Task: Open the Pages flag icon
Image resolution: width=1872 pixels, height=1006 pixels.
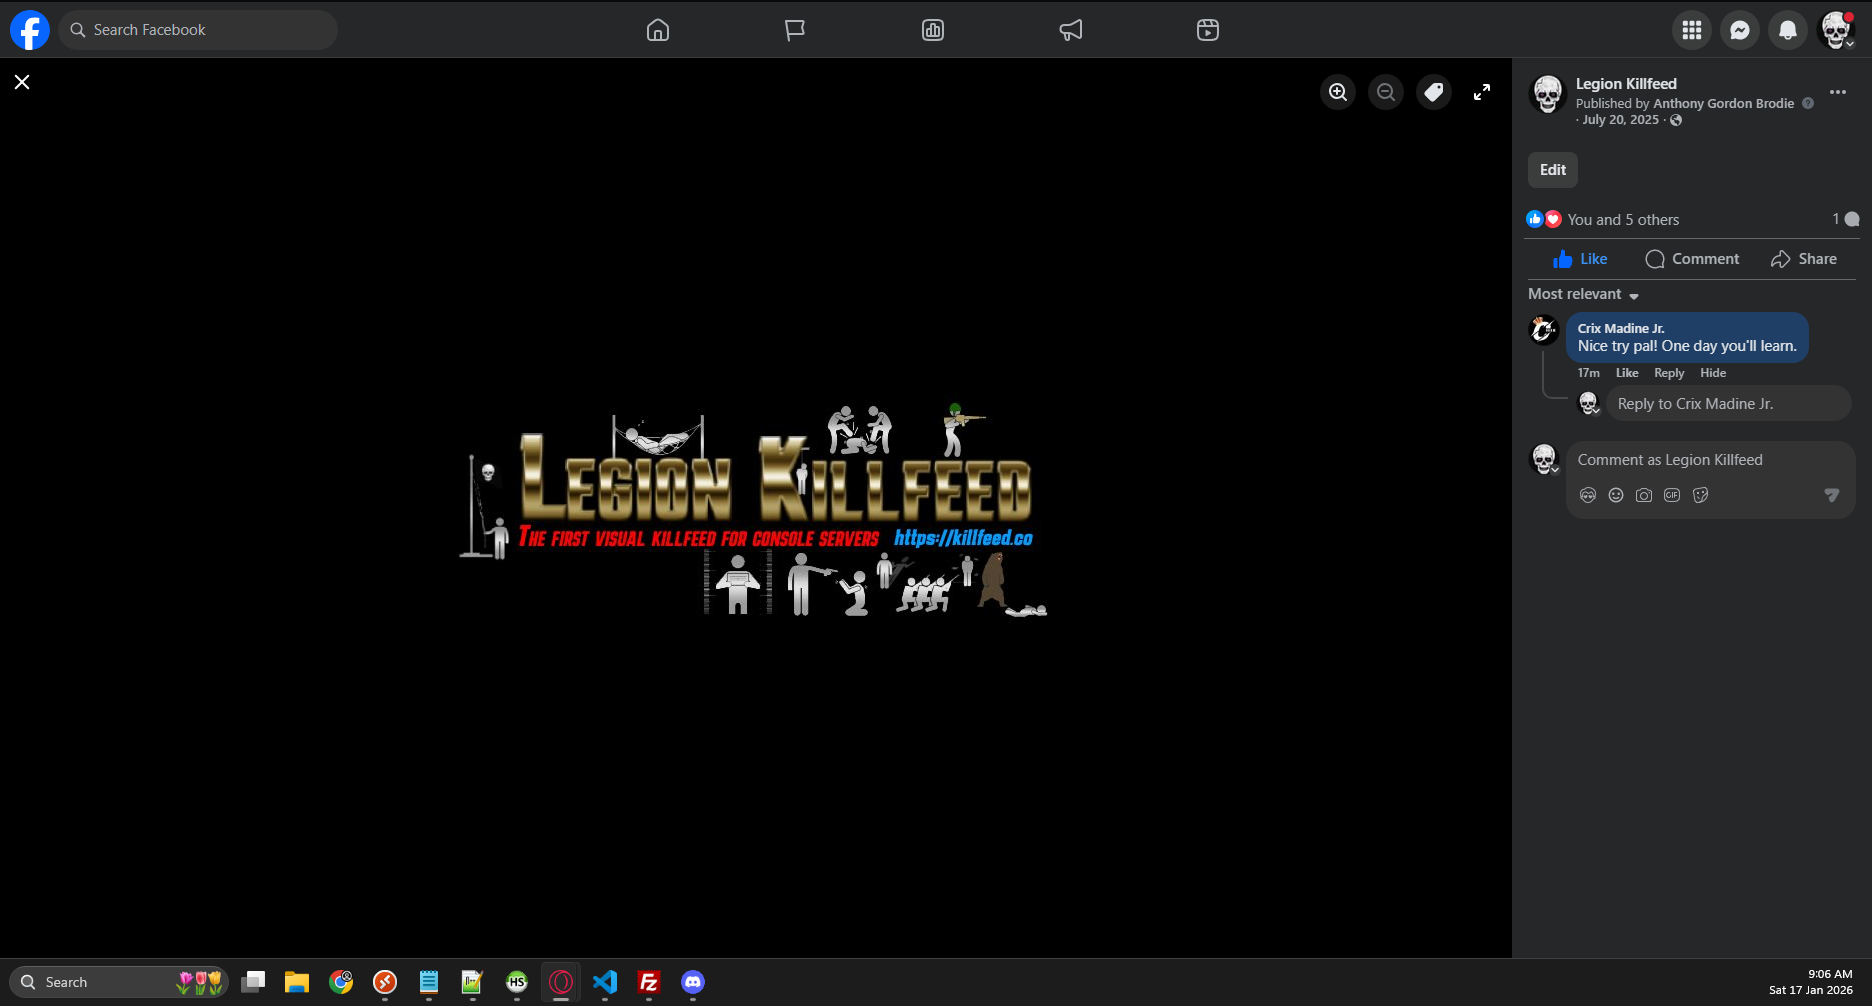Action: (795, 30)
